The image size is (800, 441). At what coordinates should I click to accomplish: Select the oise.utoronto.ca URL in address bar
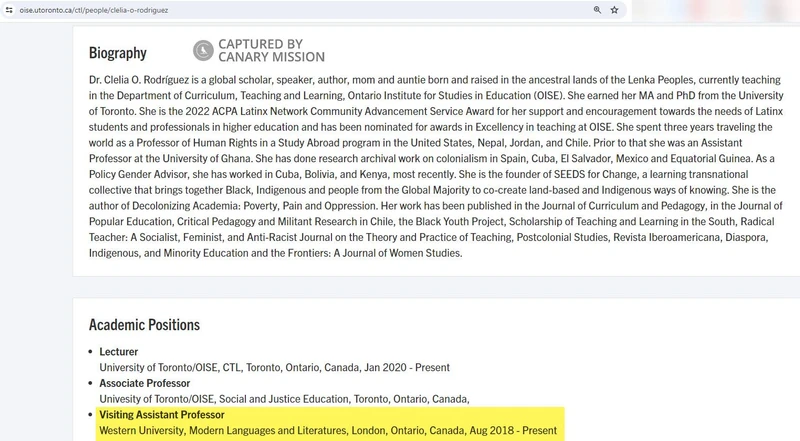pyautogui.click(x=94, y=10)
